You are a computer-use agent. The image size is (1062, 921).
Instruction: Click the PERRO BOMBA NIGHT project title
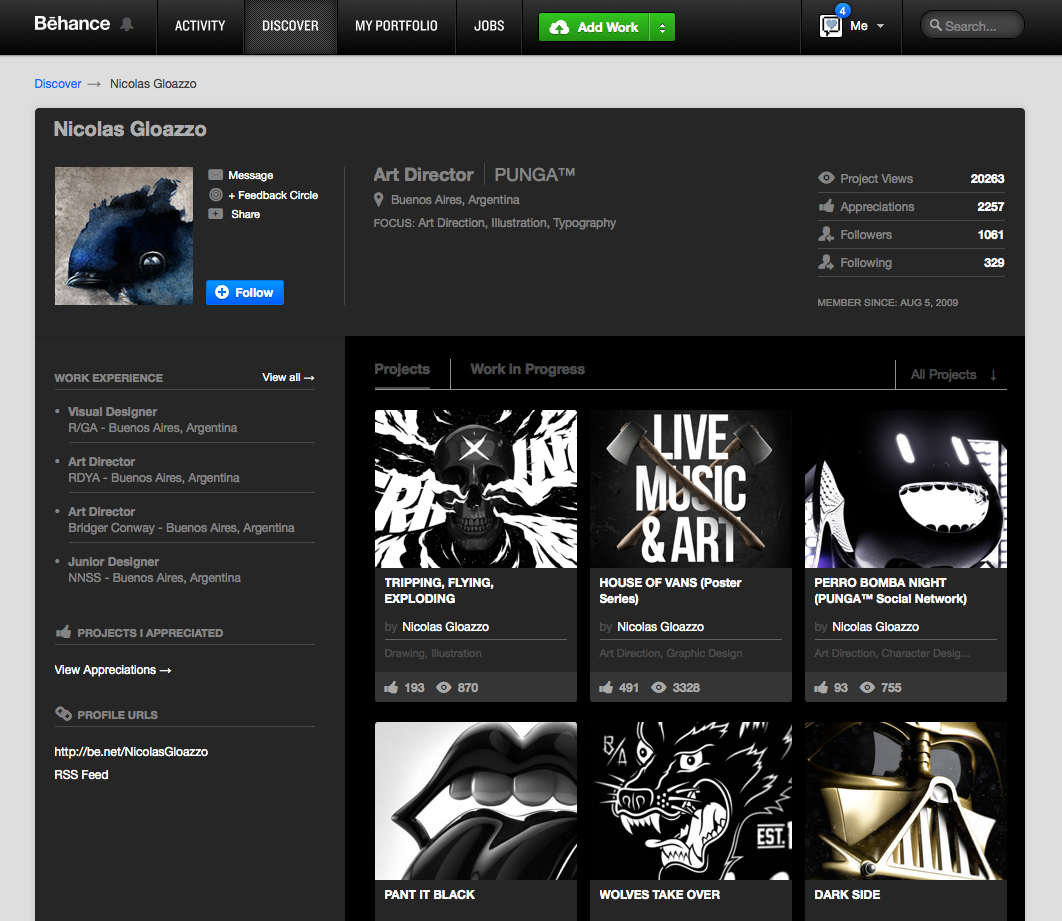point(891,591)
